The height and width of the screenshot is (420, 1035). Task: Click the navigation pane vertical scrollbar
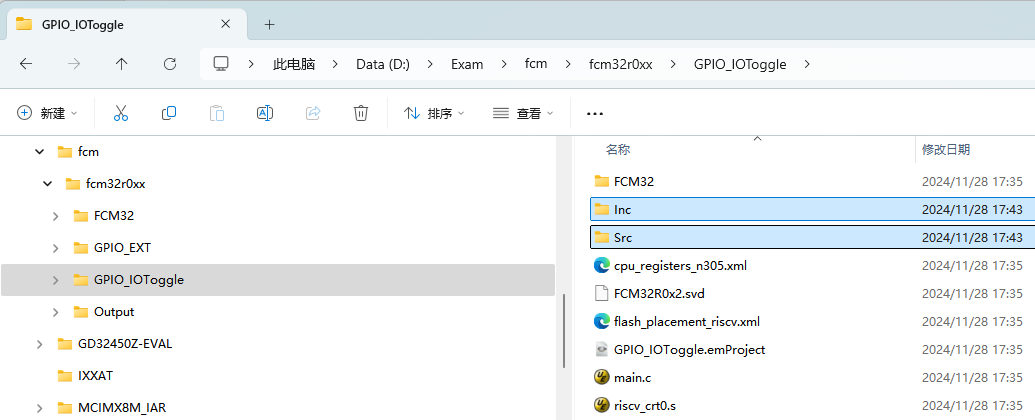pyautogui.click(x=563, y=330)
